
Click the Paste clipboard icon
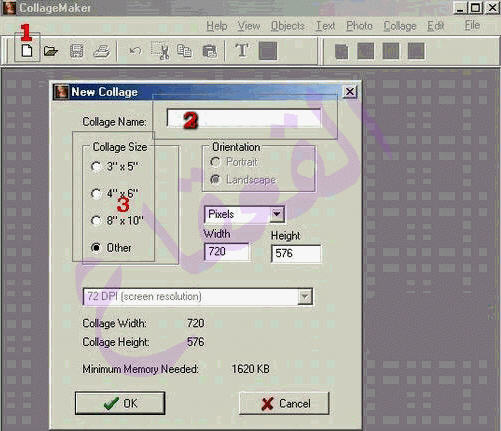click(x=210, y=51)
